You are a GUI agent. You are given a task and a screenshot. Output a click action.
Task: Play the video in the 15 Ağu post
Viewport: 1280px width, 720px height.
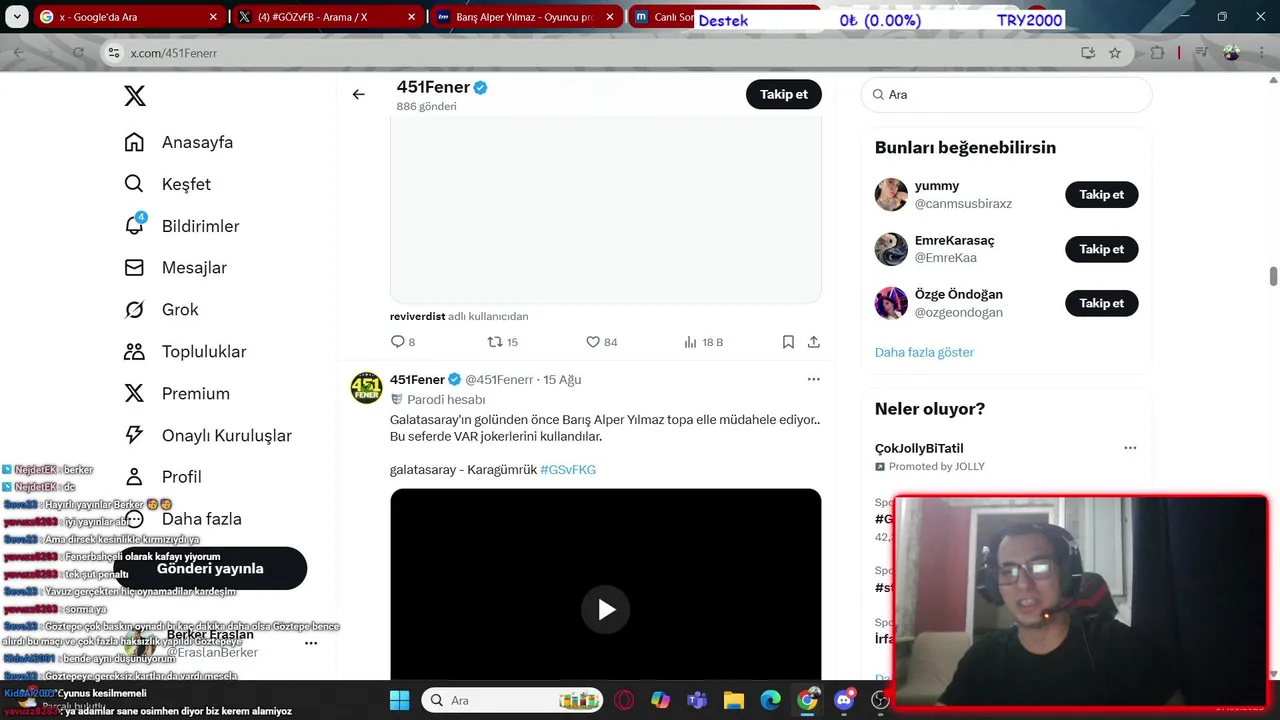point(606,609)
